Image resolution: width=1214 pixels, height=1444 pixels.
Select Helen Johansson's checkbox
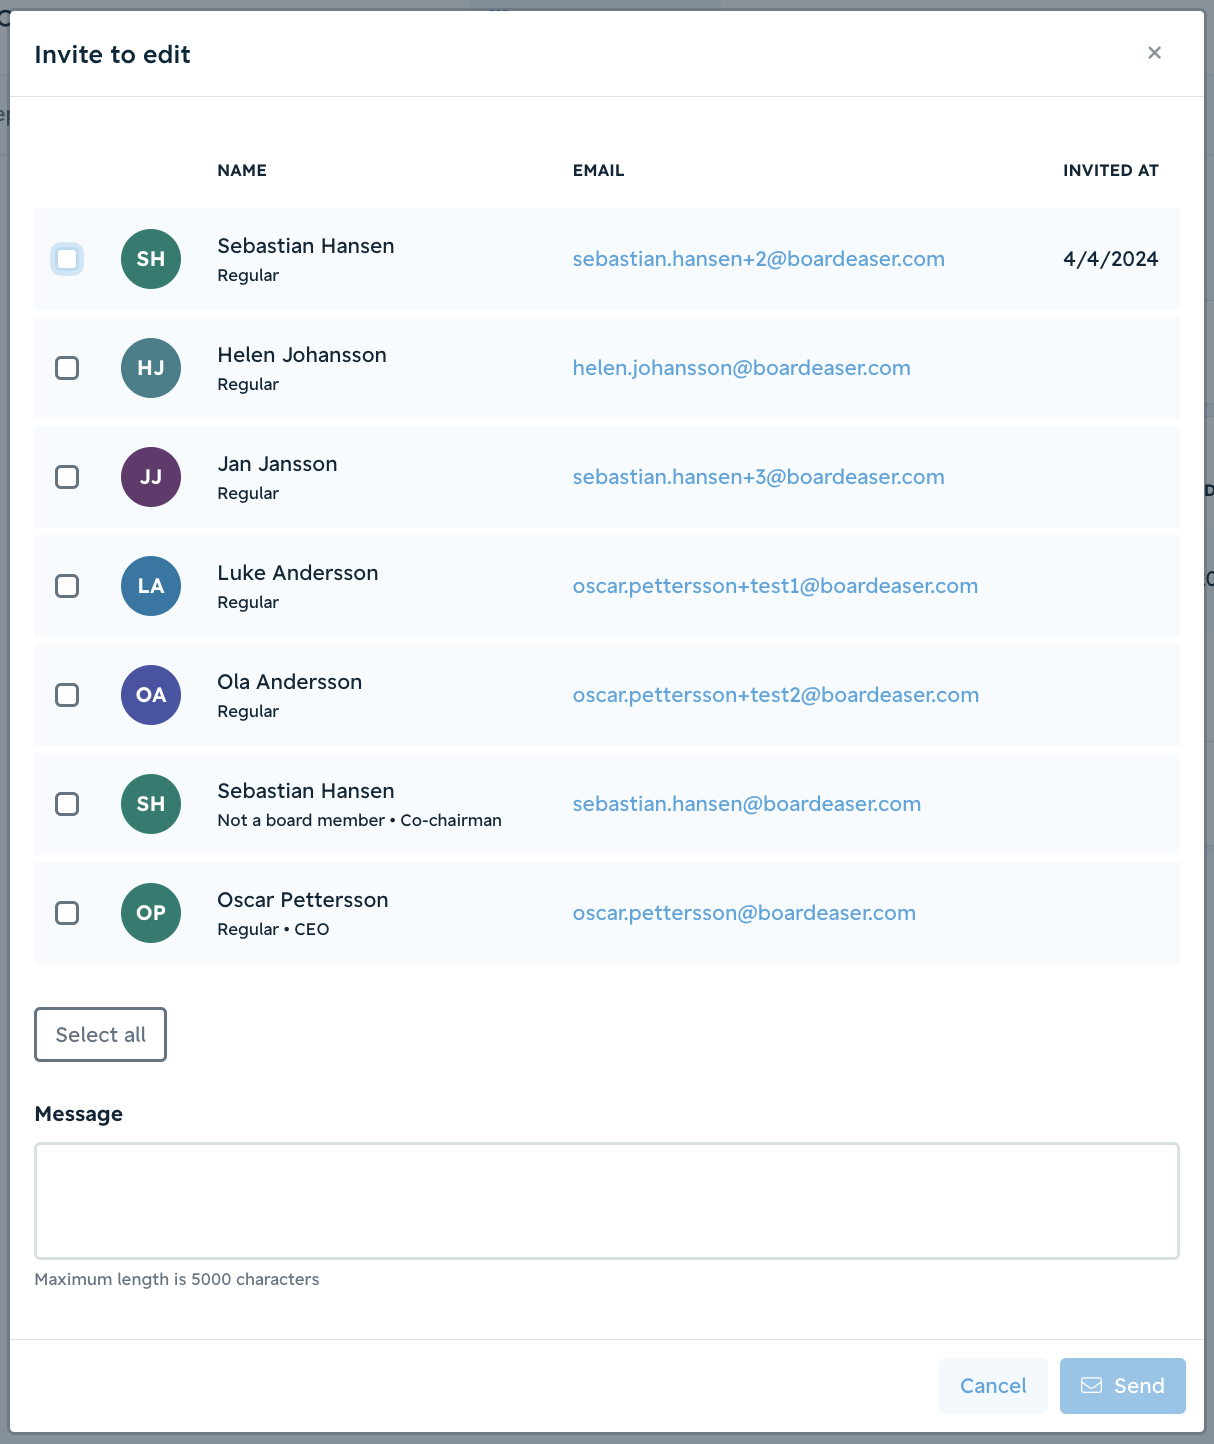67,368
